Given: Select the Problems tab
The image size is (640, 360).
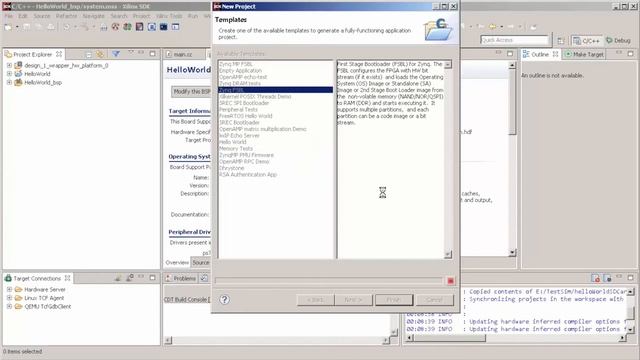Looking at the screenshot, I should (x=181, y=278).
